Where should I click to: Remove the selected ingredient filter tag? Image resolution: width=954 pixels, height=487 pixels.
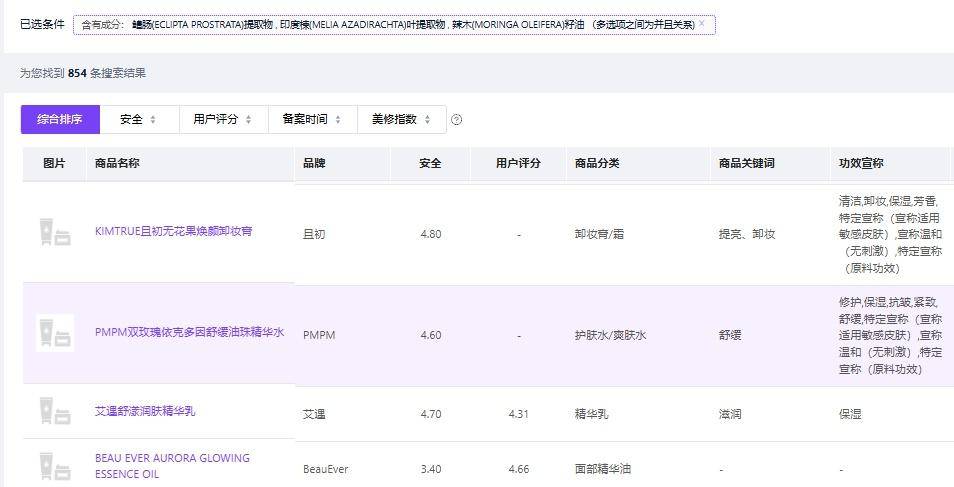tap(701, 24)
